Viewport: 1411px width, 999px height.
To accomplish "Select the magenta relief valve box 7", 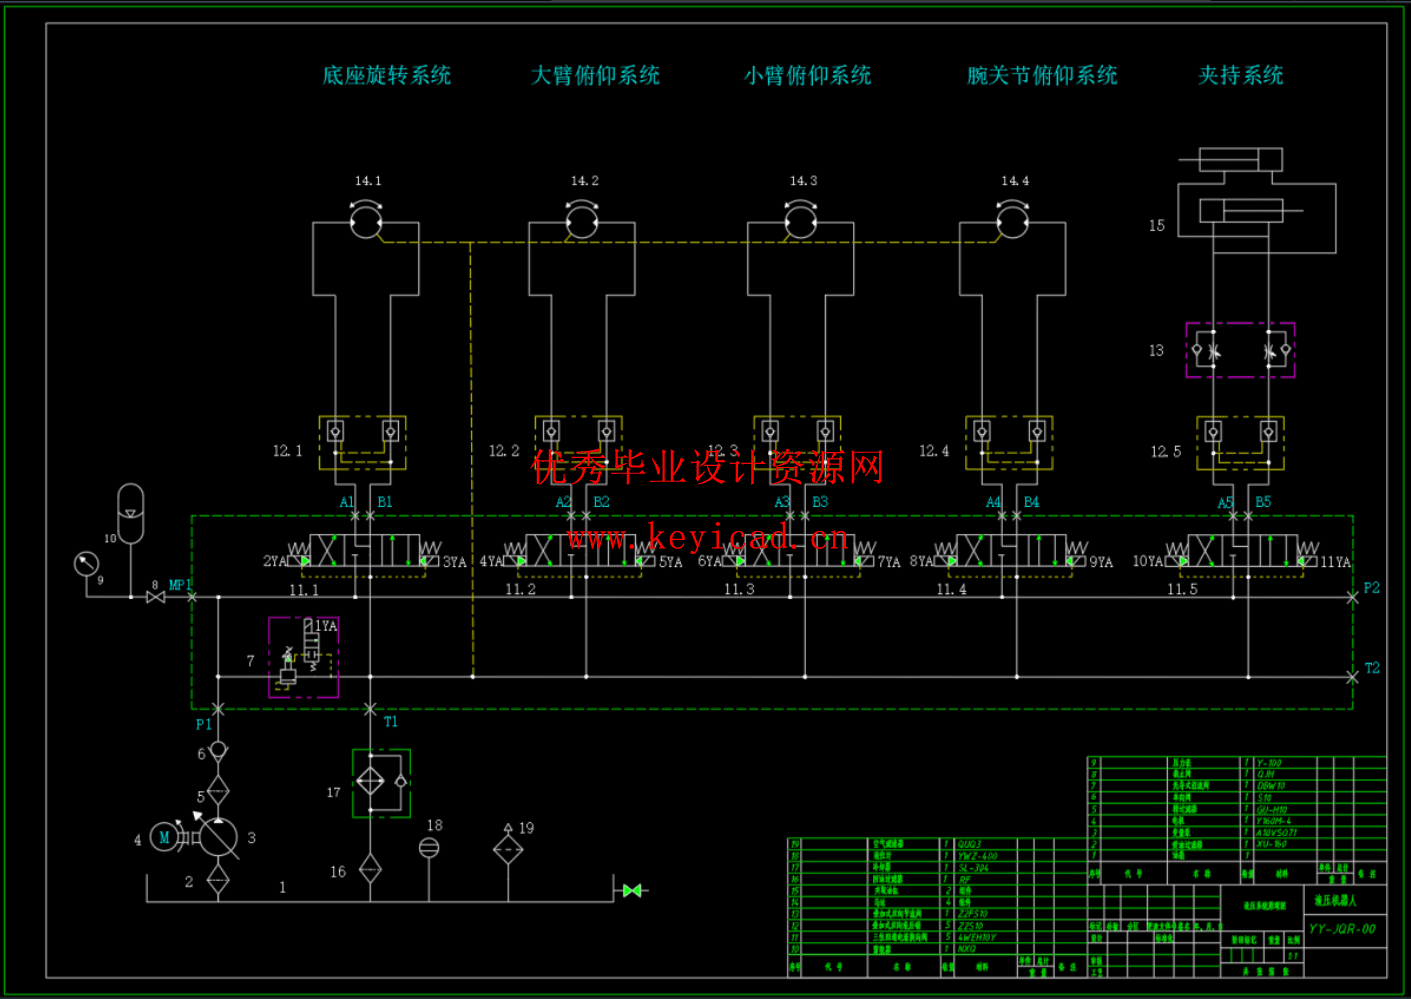I will [303, 657].
